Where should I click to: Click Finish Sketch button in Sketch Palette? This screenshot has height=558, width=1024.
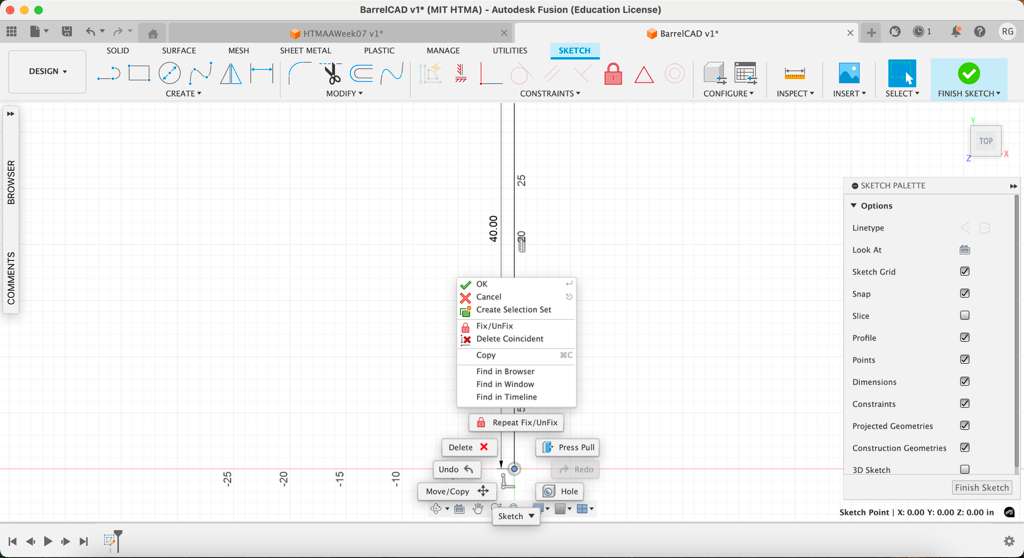tap(981, 488)
